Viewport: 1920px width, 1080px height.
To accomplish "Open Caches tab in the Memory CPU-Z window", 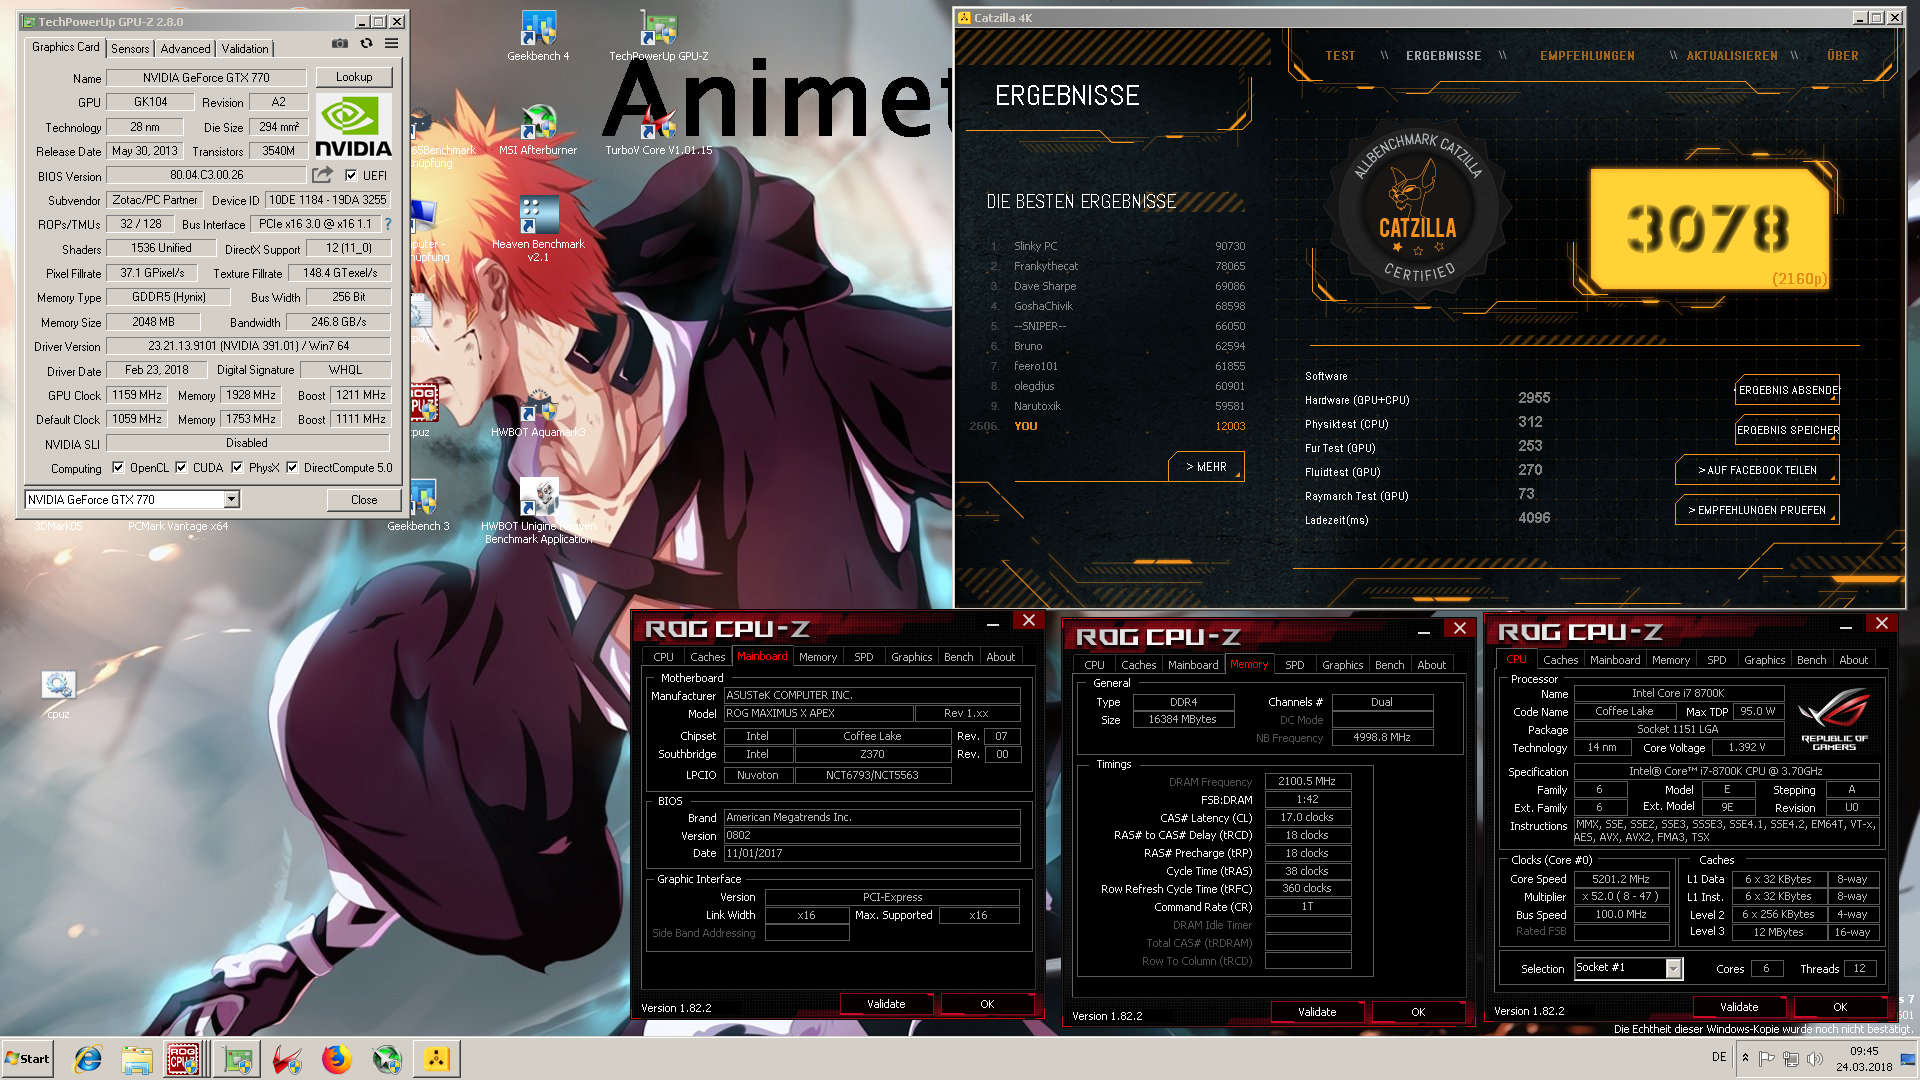I will [1138, 665].
